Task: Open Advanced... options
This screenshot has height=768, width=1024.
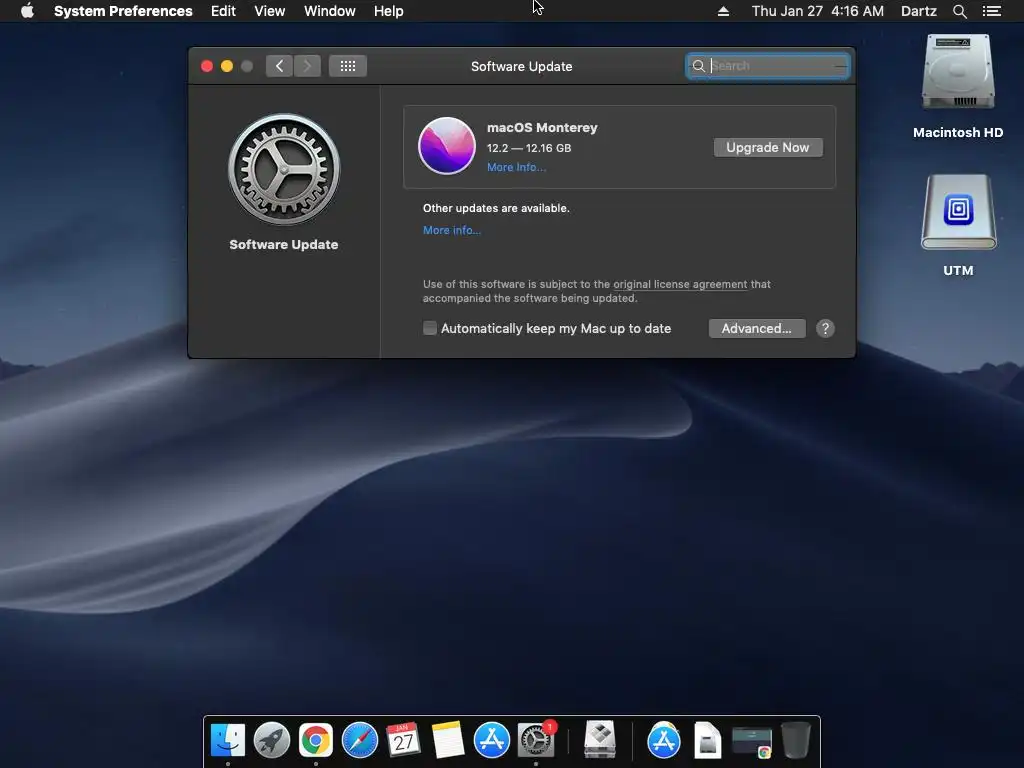Action: tap(756, 328)
